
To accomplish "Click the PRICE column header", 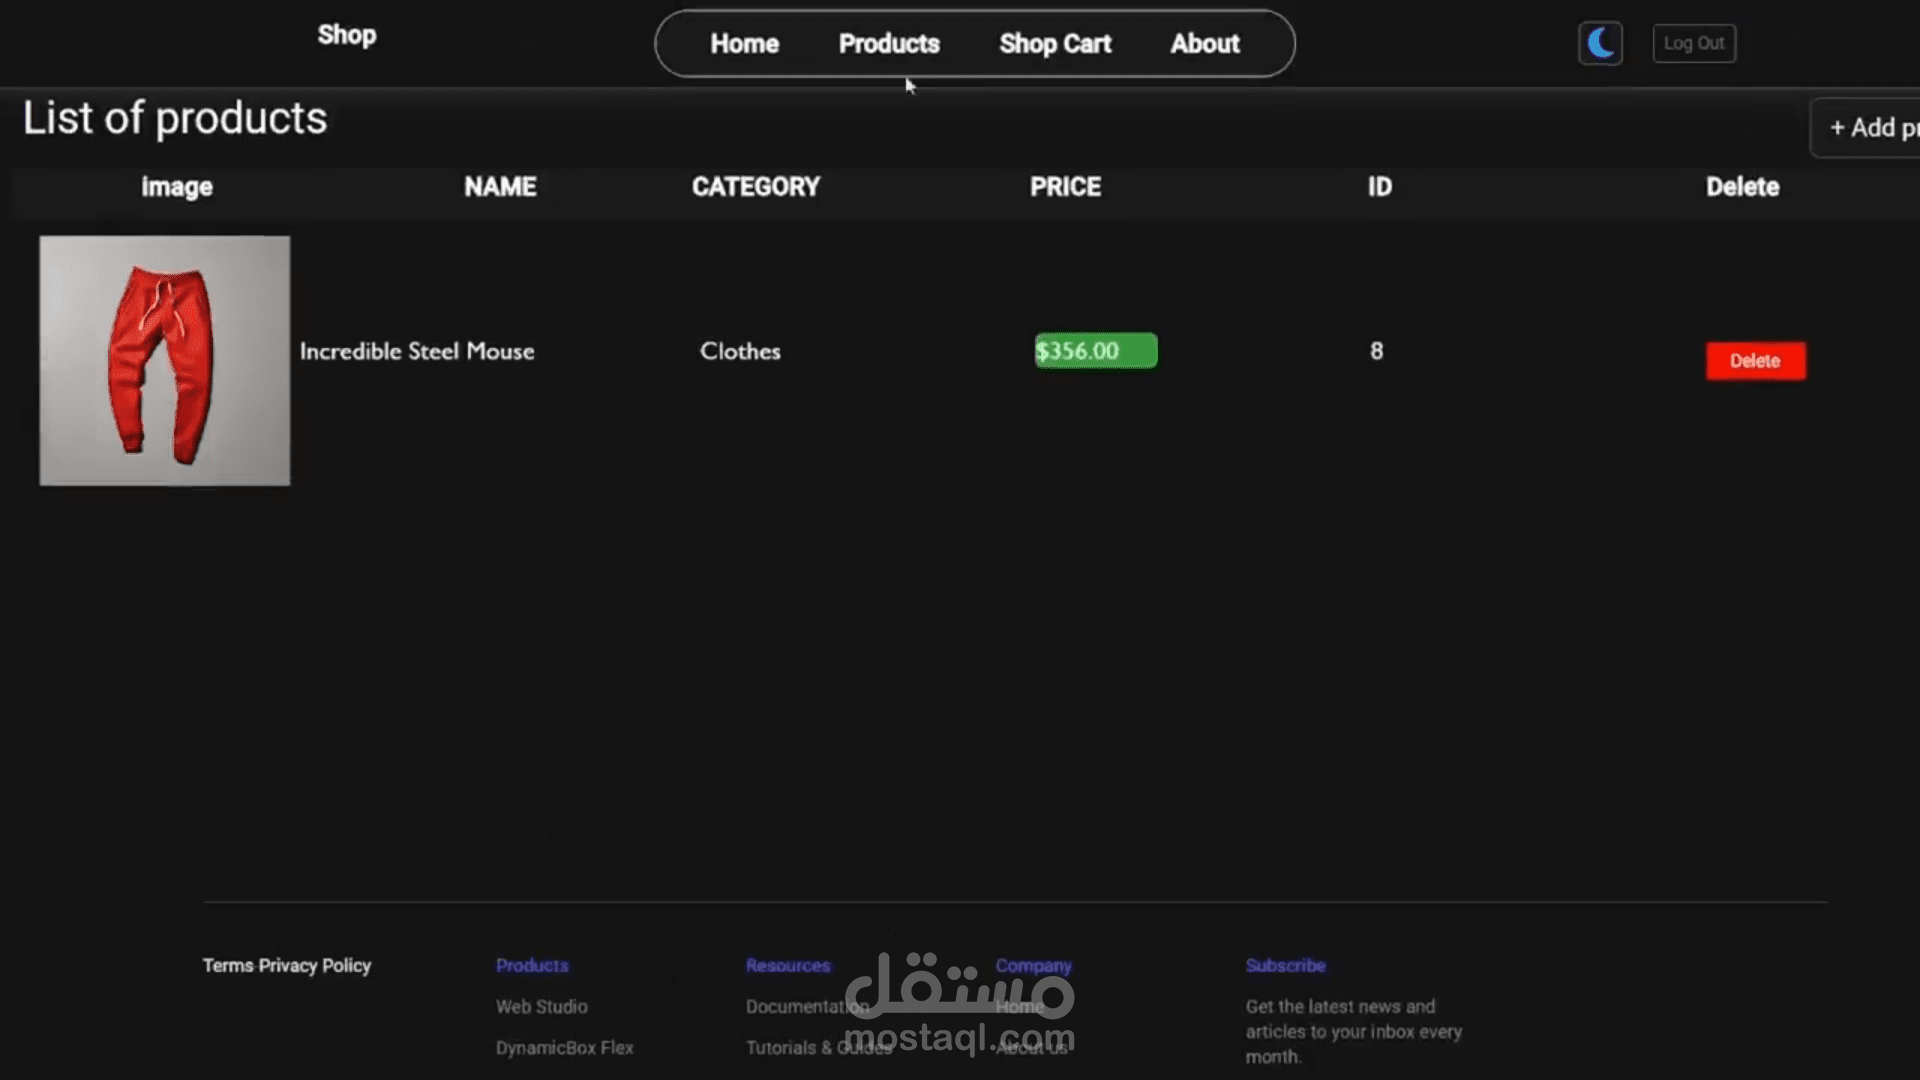I will [x=1065, y=187].
